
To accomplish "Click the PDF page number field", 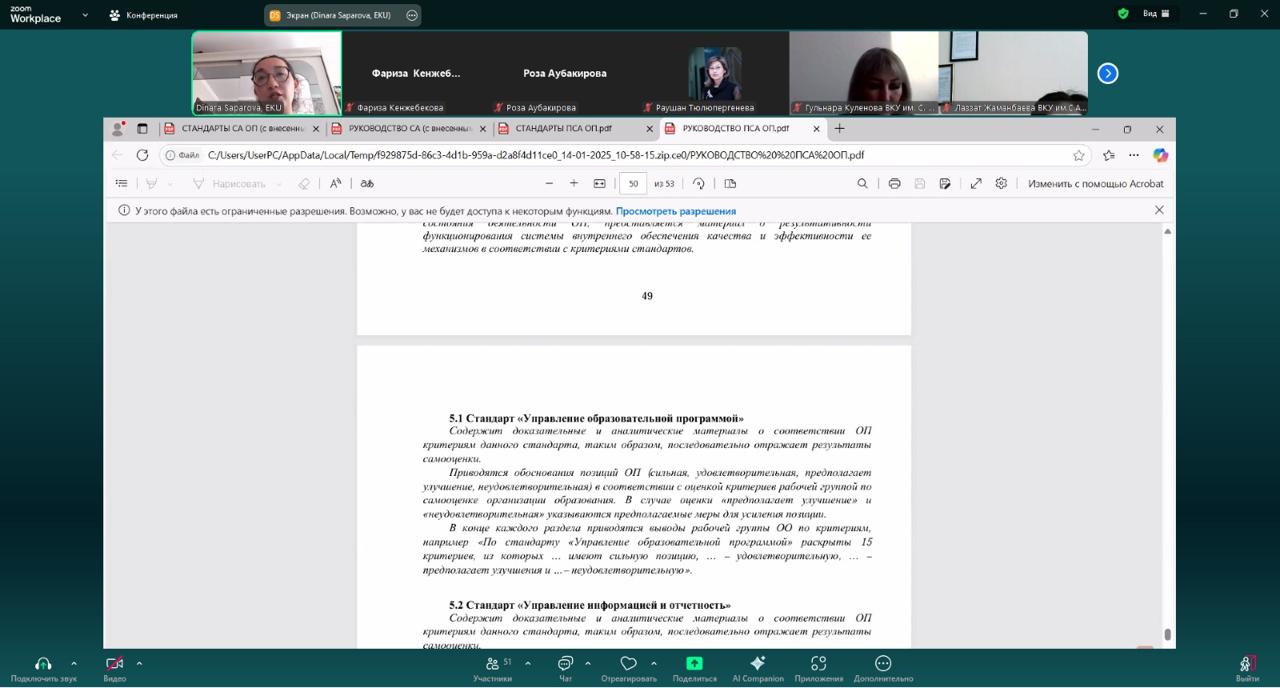I will pyautogui.click(x=633, y=184).
